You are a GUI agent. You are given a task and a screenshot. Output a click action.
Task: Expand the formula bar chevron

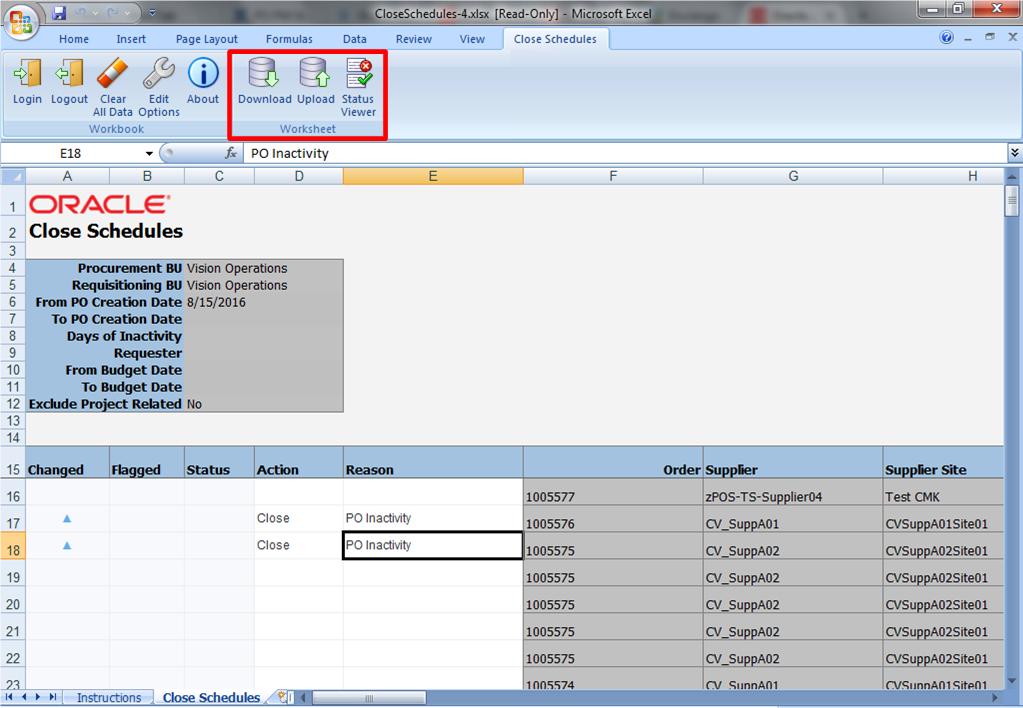[x=1015, y=153]
